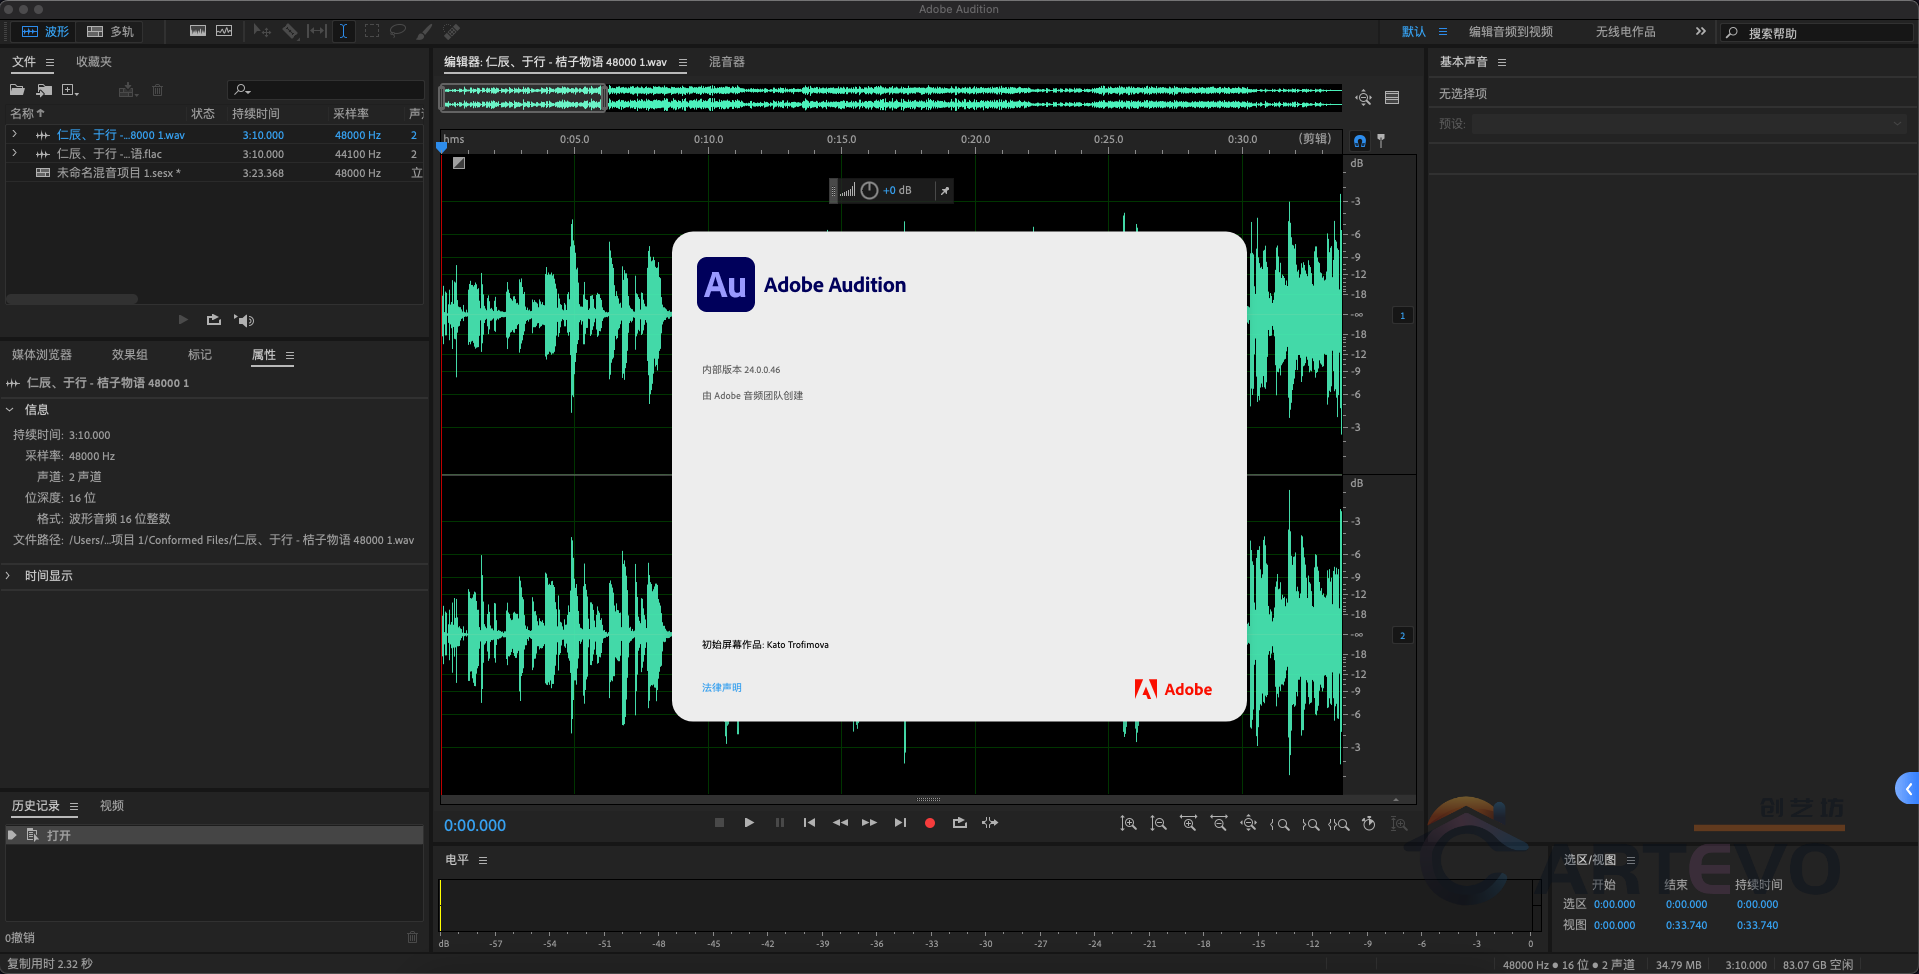Image resolution: width=1919 pixels, height=974 pixels.
Task: Click the 搜索帮助 search field
Action: coord(1815,33)
